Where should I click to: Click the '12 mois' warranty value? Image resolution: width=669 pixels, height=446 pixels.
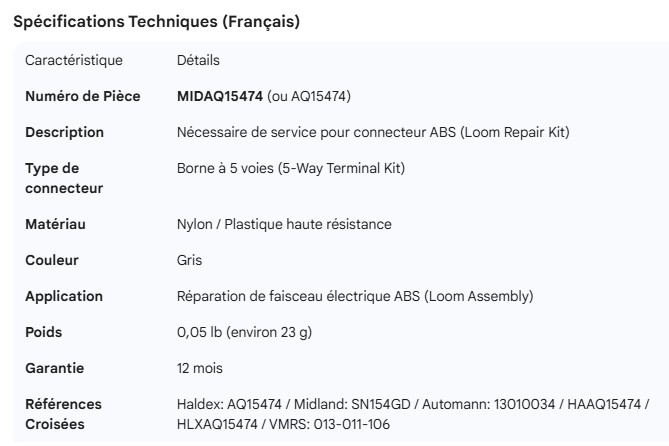[200, 368]
